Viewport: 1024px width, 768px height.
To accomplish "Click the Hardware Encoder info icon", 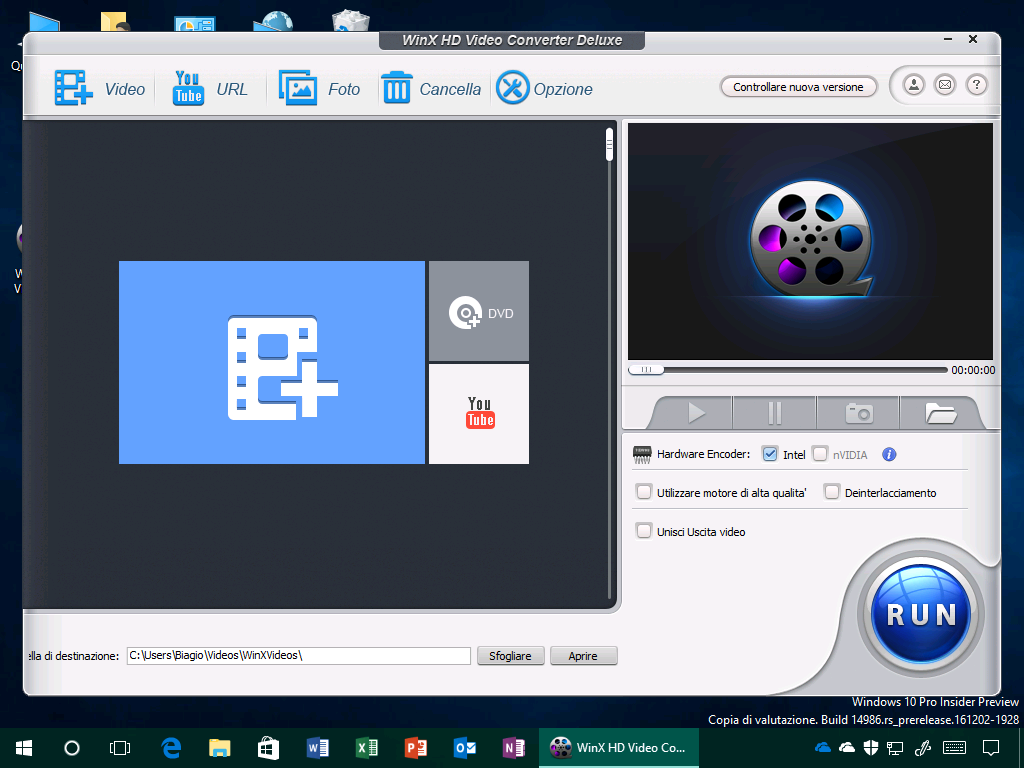I will tap(889, 455).
